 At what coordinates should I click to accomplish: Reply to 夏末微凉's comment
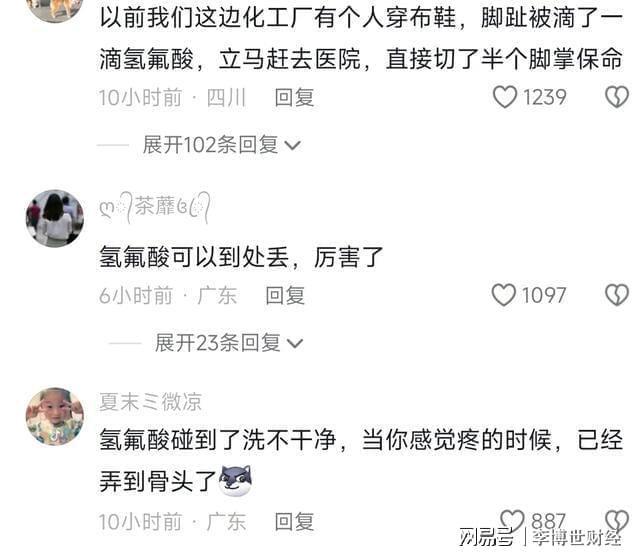294,521
